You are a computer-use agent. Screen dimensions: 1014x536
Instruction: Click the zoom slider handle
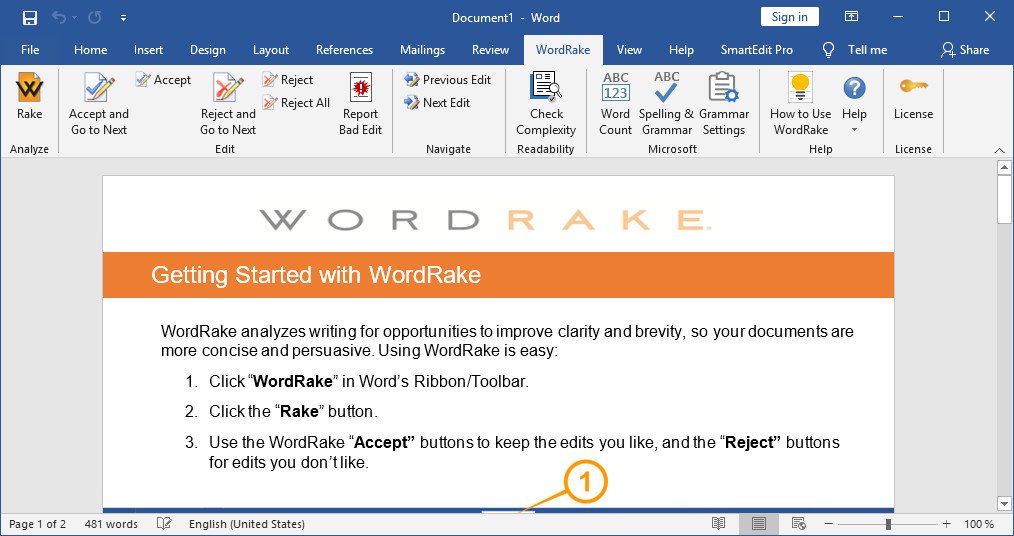[889, 524]
